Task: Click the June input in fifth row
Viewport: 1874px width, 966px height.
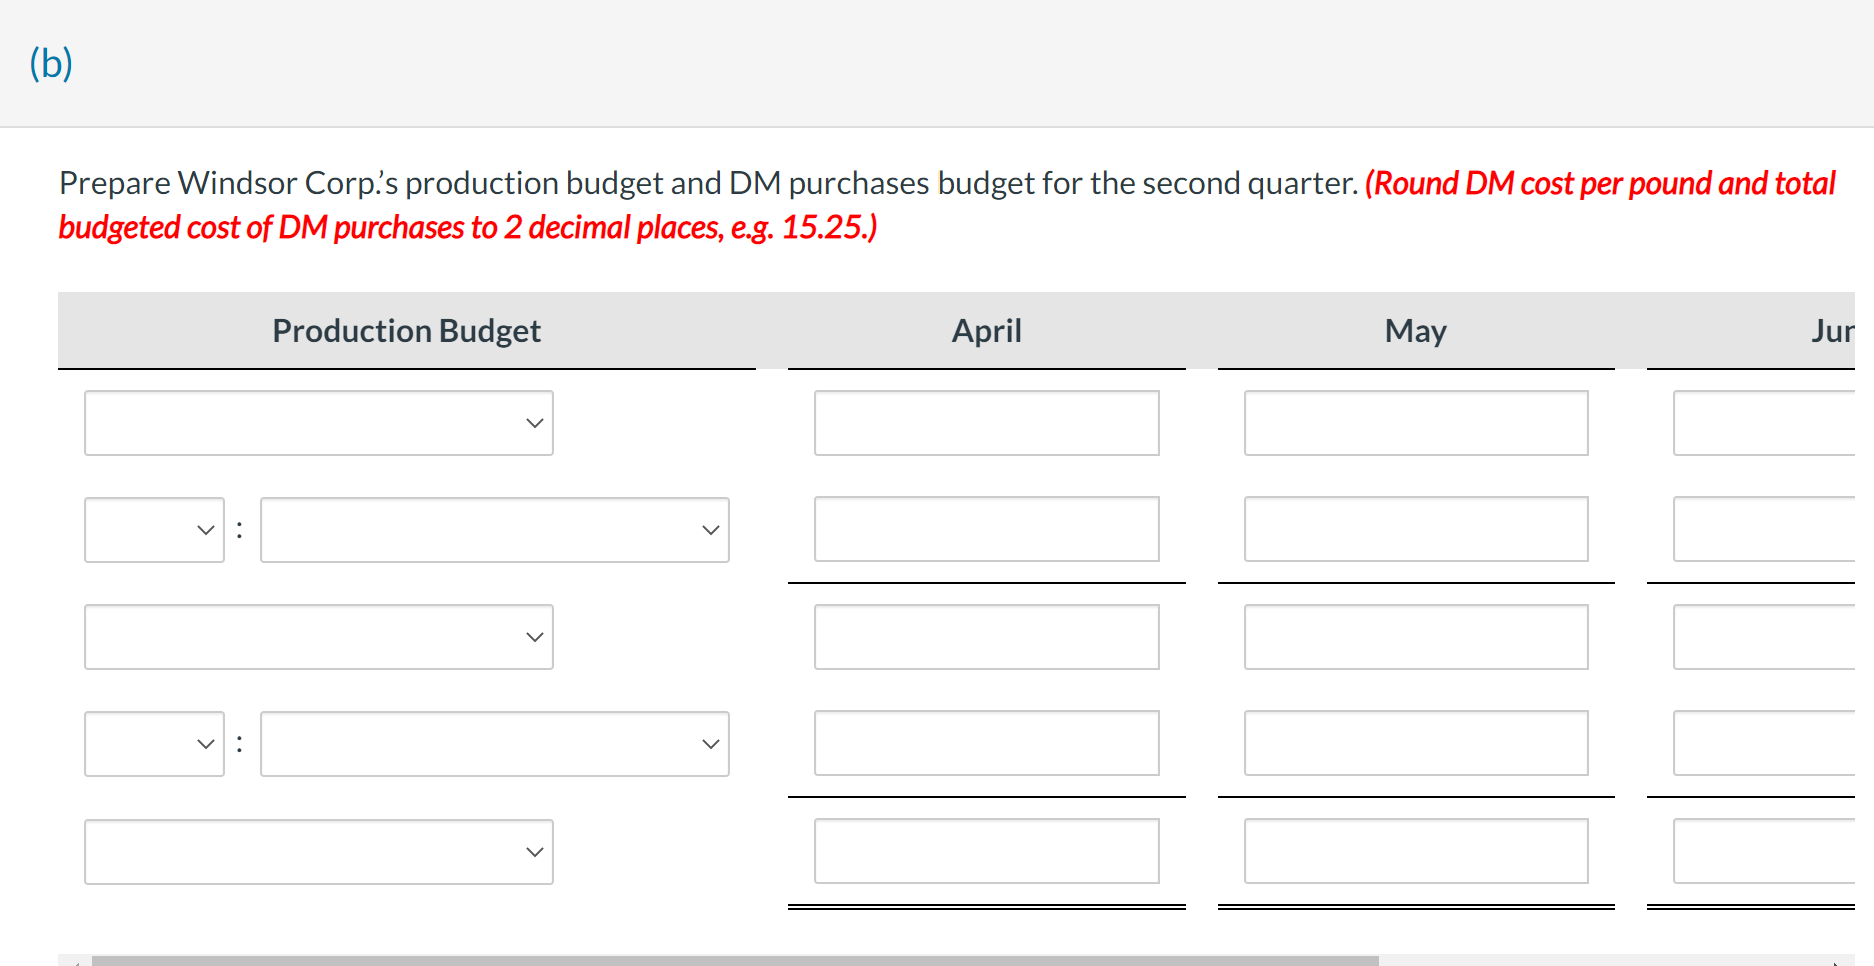Action: (x=1764, y=851)
